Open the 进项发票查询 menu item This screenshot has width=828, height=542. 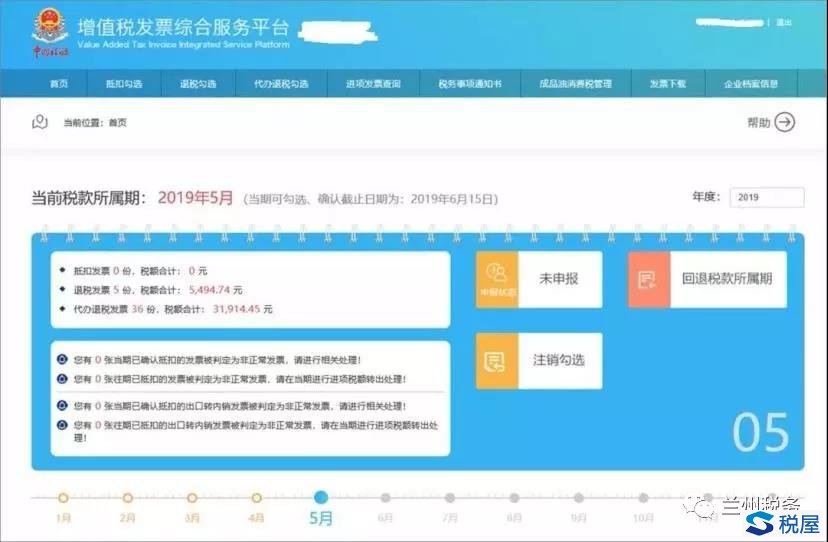click(x=373, y=84)
